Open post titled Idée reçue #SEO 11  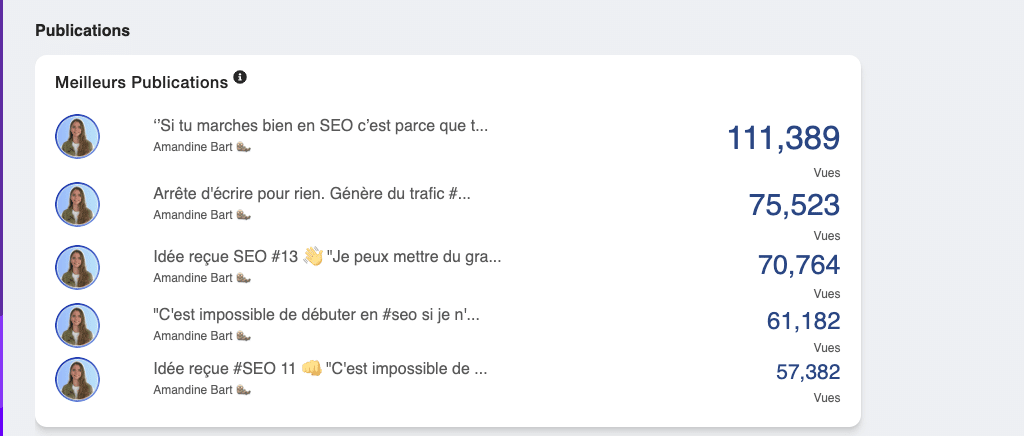tap(320, 368)
